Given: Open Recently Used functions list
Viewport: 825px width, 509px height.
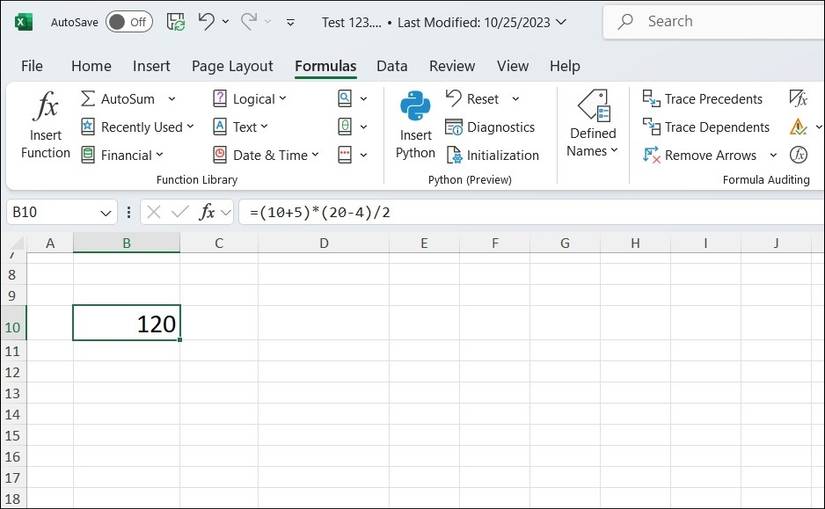Looking at the screenshot, I should pyautogui.click(x=138, y=127).
